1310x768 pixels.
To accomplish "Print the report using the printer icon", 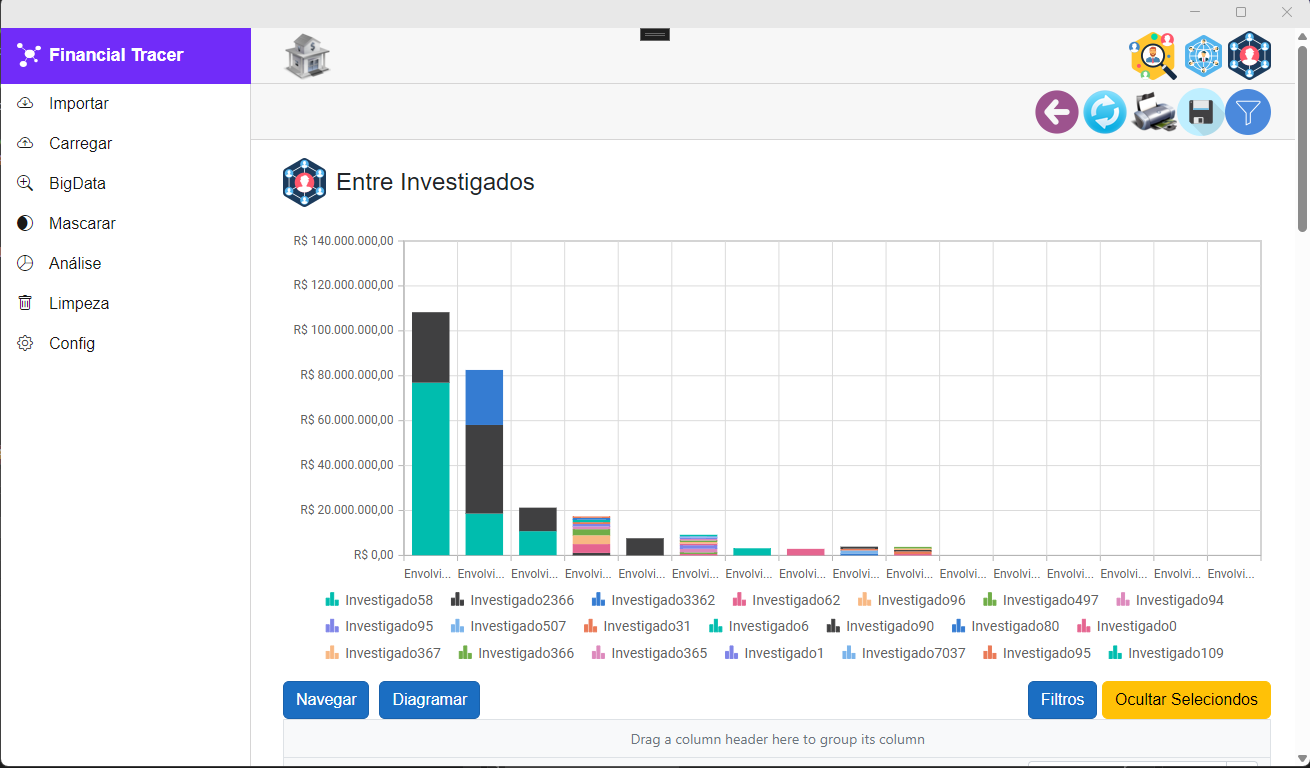I will (1154, 112).
